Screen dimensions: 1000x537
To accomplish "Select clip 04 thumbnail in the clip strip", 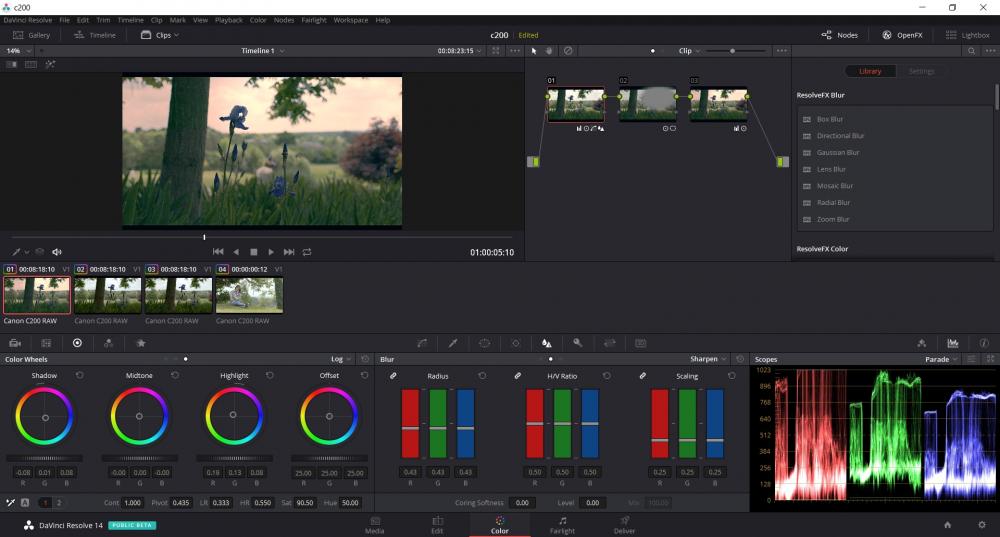I will coord(249,295).
